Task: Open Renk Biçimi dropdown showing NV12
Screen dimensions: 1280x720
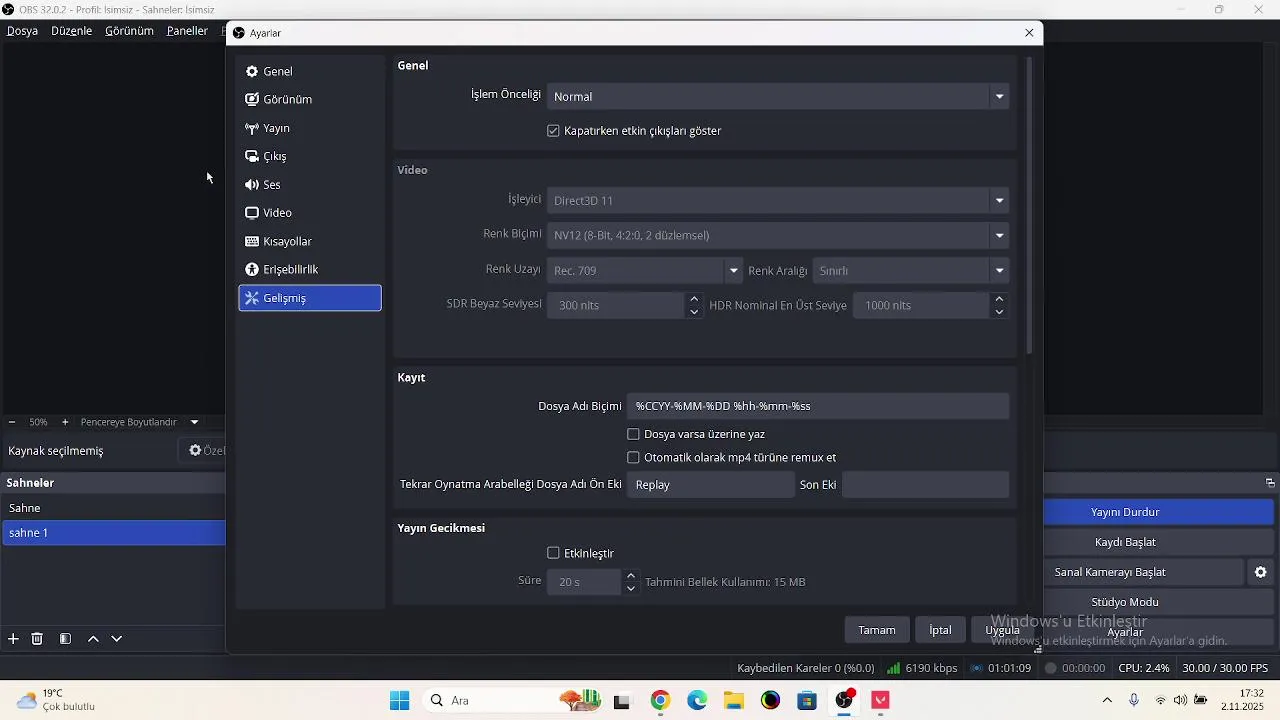Action: point(778,235)
